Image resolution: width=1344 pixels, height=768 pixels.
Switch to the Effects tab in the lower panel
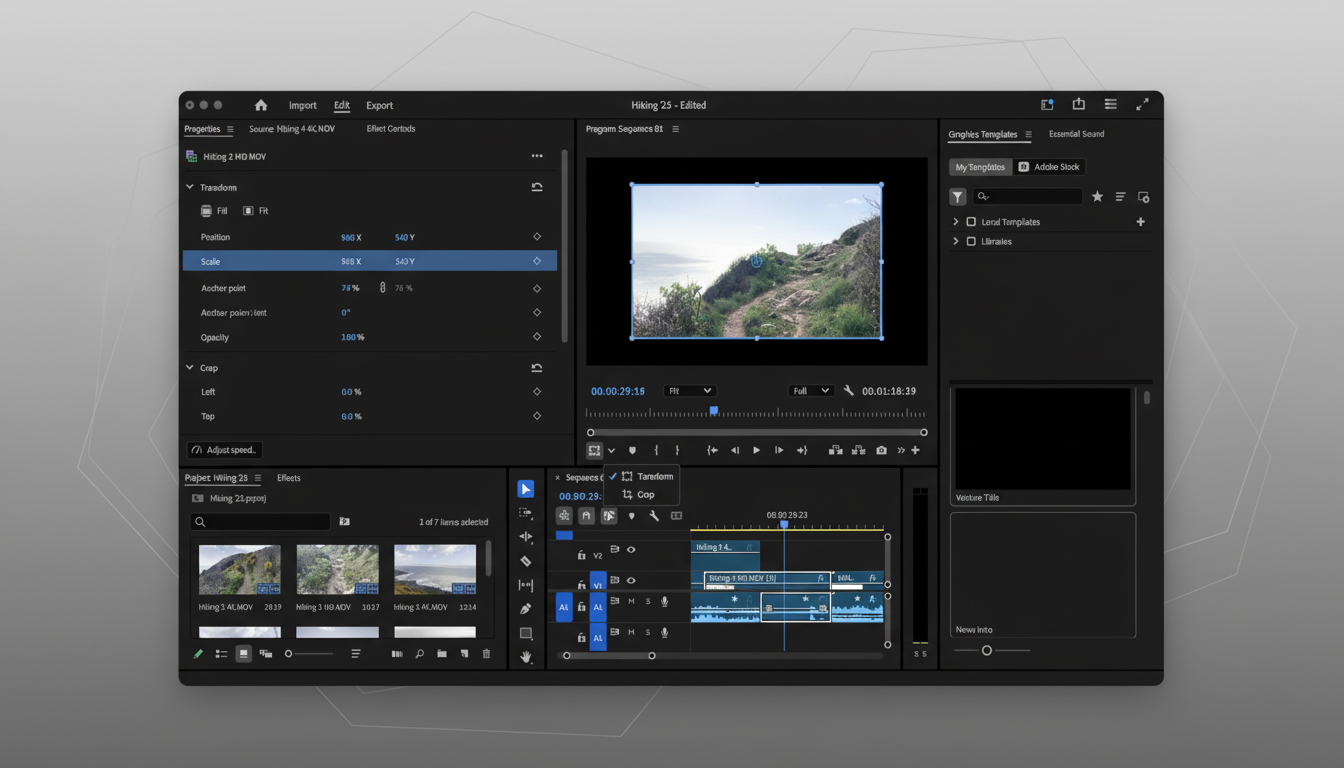pyautogui.click(x=289, y=478)
